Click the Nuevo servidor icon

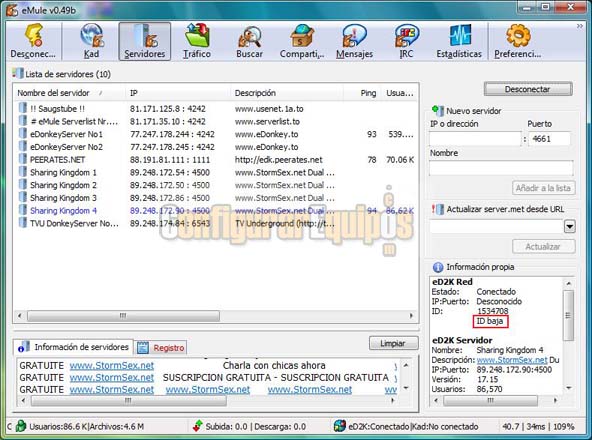click(437, 111)
